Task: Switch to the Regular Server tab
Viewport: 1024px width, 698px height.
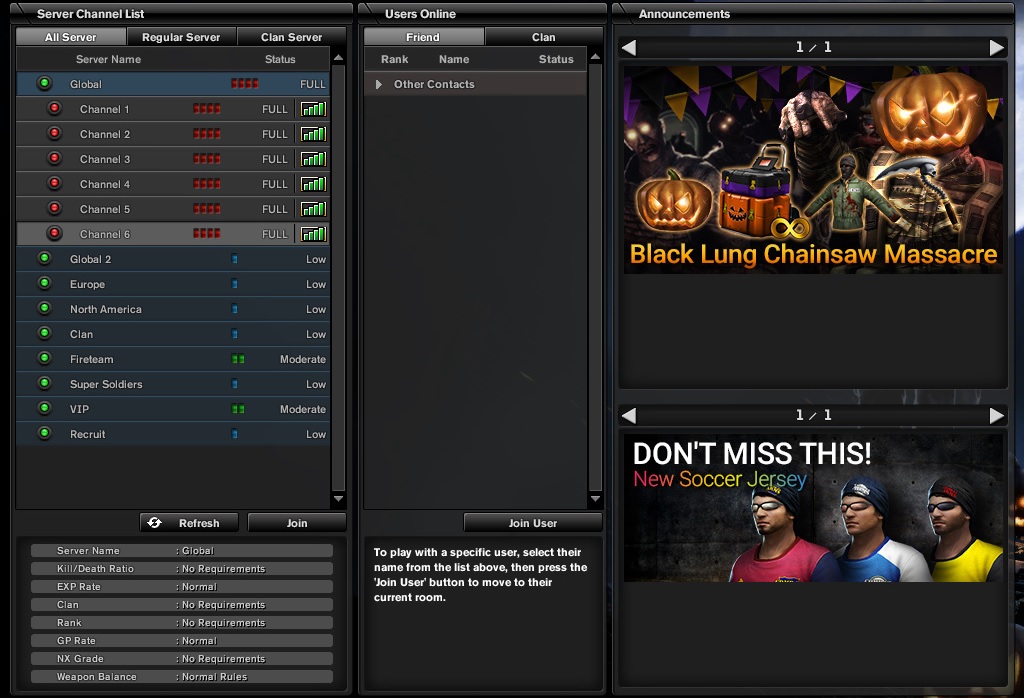Action: click(x=181, y=37)
